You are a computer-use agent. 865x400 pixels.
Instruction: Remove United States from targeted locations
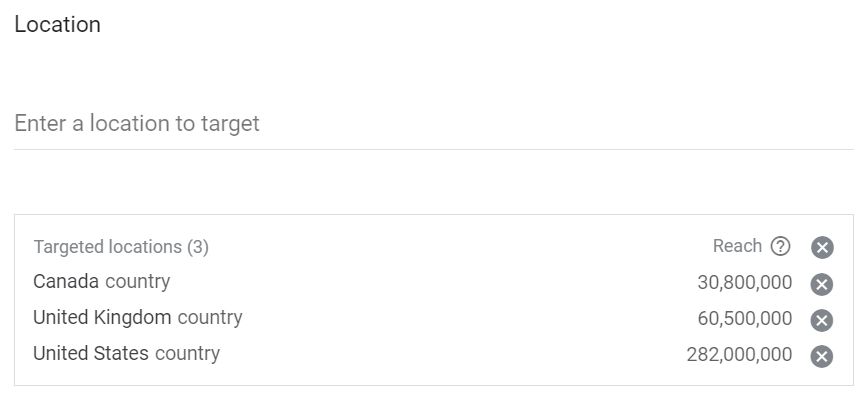[822, 356]
